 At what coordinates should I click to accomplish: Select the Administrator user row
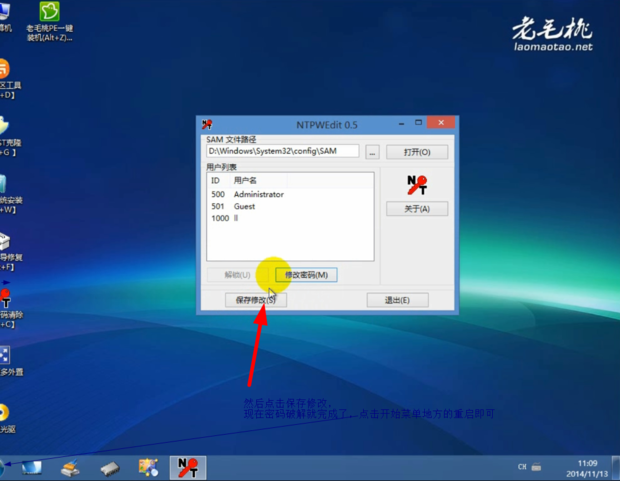tap(290, 194)
